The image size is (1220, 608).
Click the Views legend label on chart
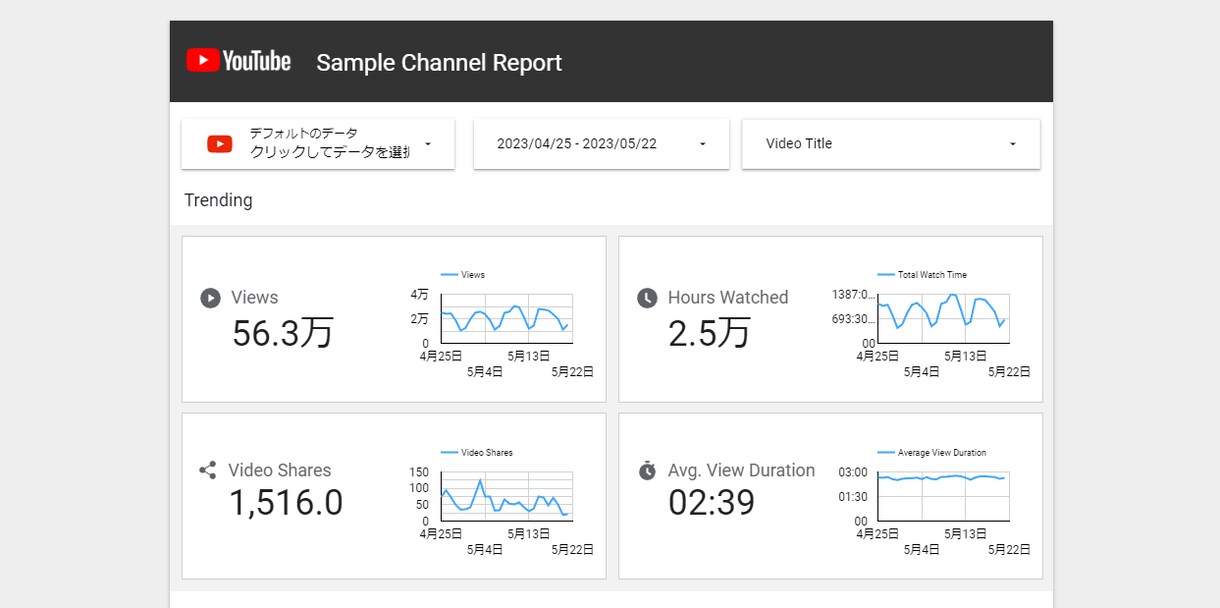[x=473, y=275]
